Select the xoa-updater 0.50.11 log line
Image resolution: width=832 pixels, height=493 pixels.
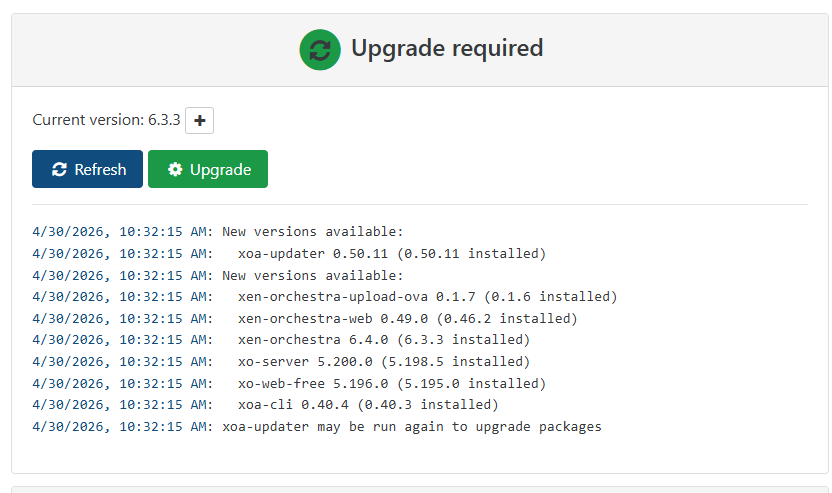pos(289,254)
